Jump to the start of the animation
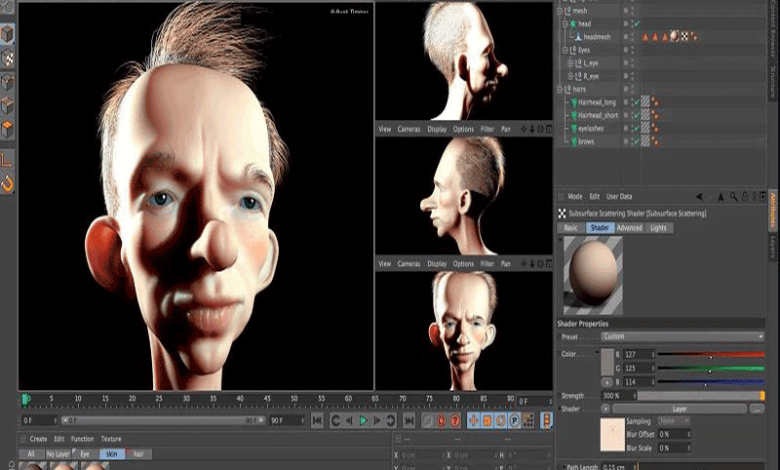 tap(317, 421)
